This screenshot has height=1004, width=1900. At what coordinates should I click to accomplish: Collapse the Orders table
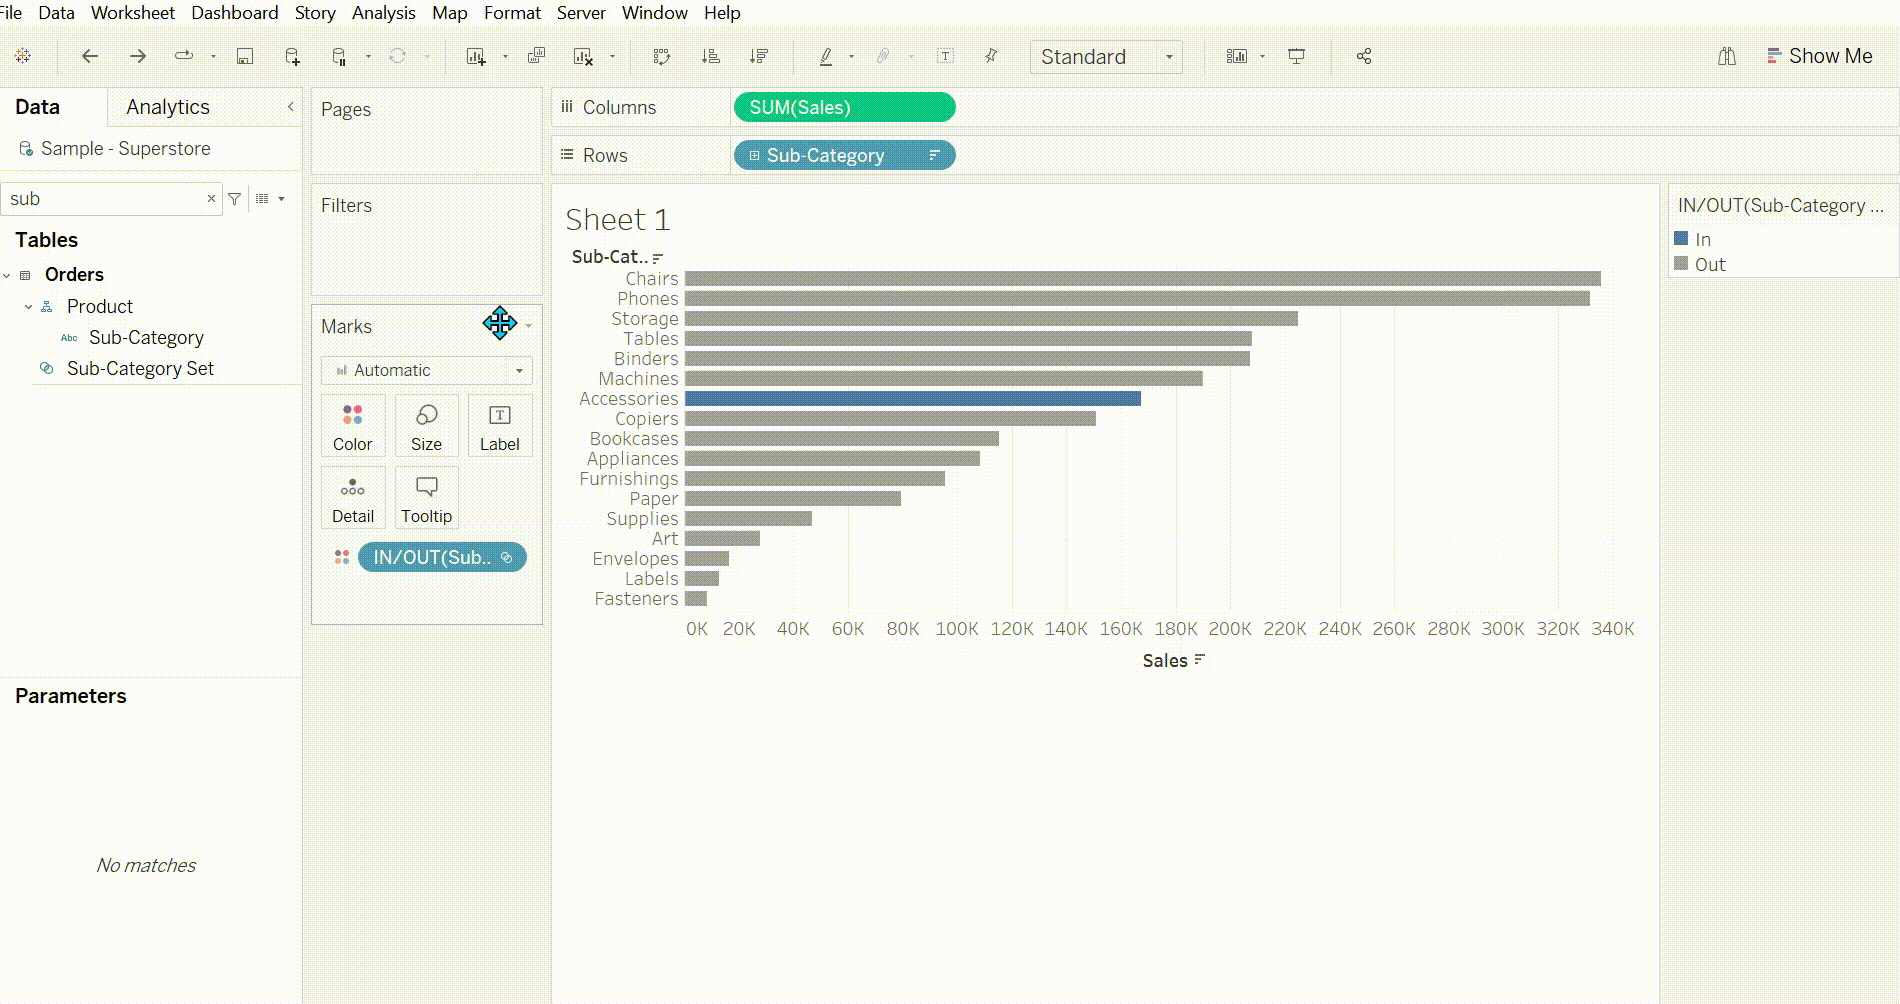coord(7,275)
